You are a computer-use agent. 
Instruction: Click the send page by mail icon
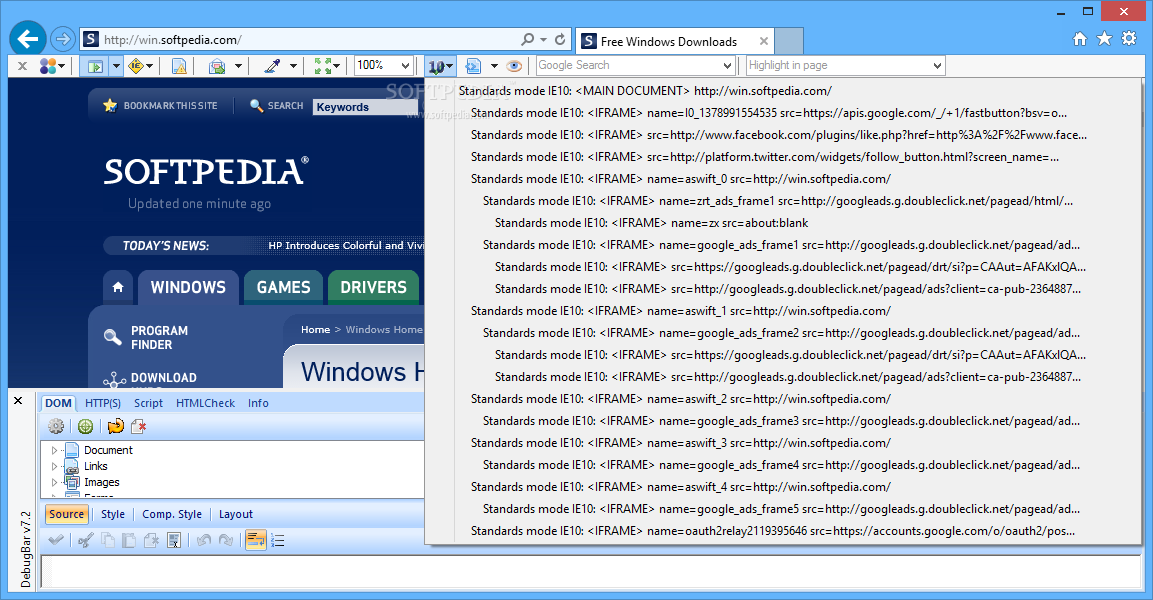pos(217,66)
